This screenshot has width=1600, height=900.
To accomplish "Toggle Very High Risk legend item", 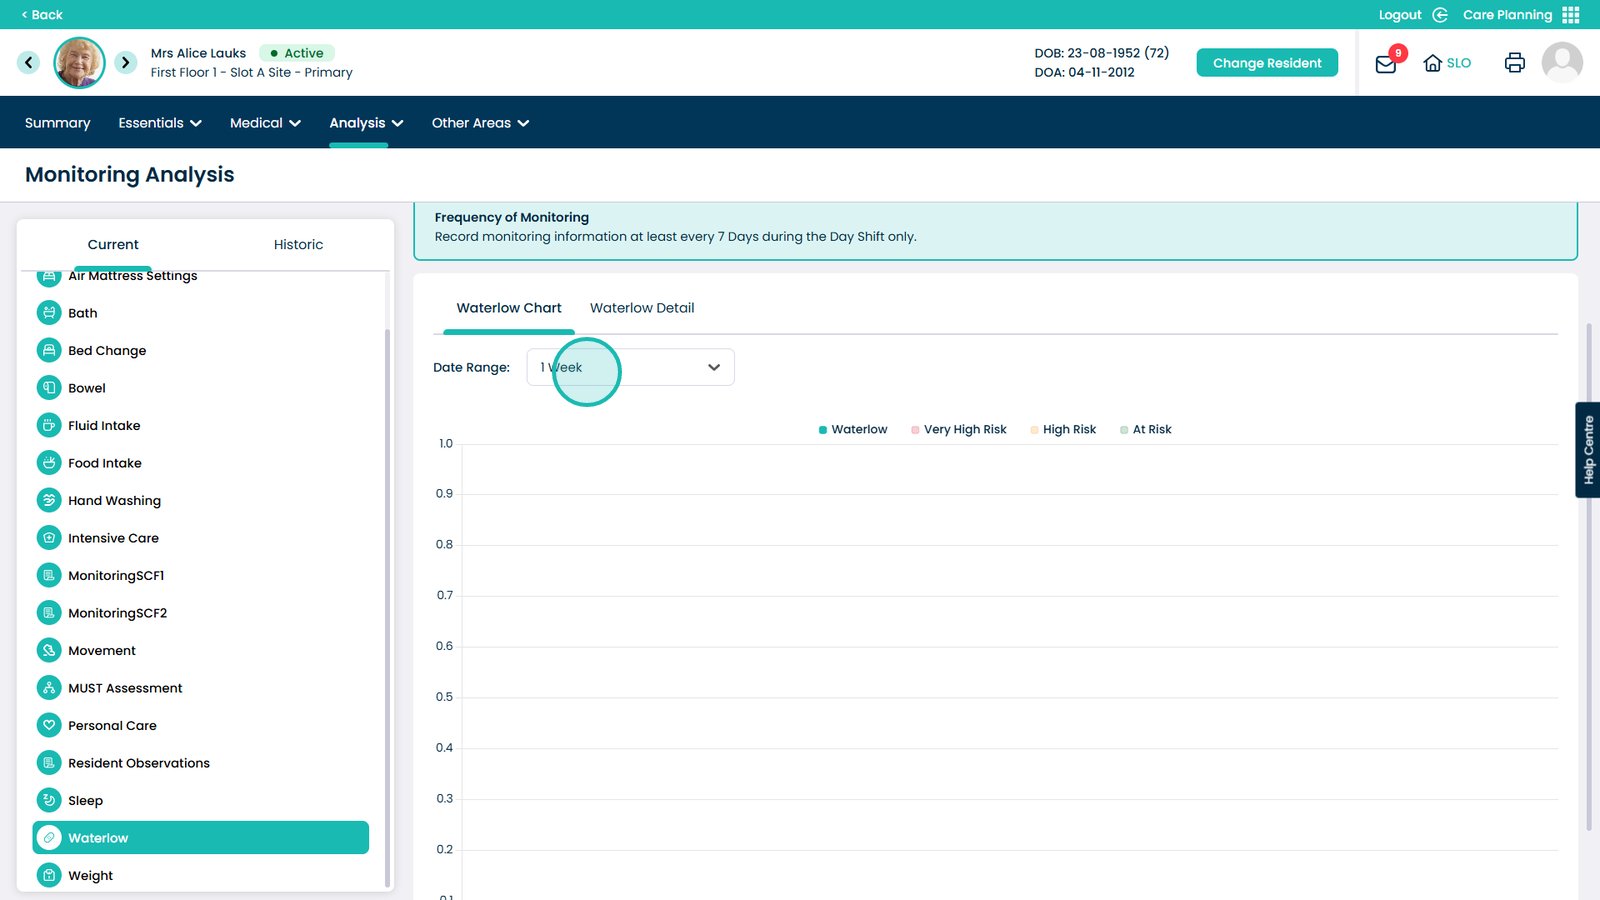I will click(958, 430).
